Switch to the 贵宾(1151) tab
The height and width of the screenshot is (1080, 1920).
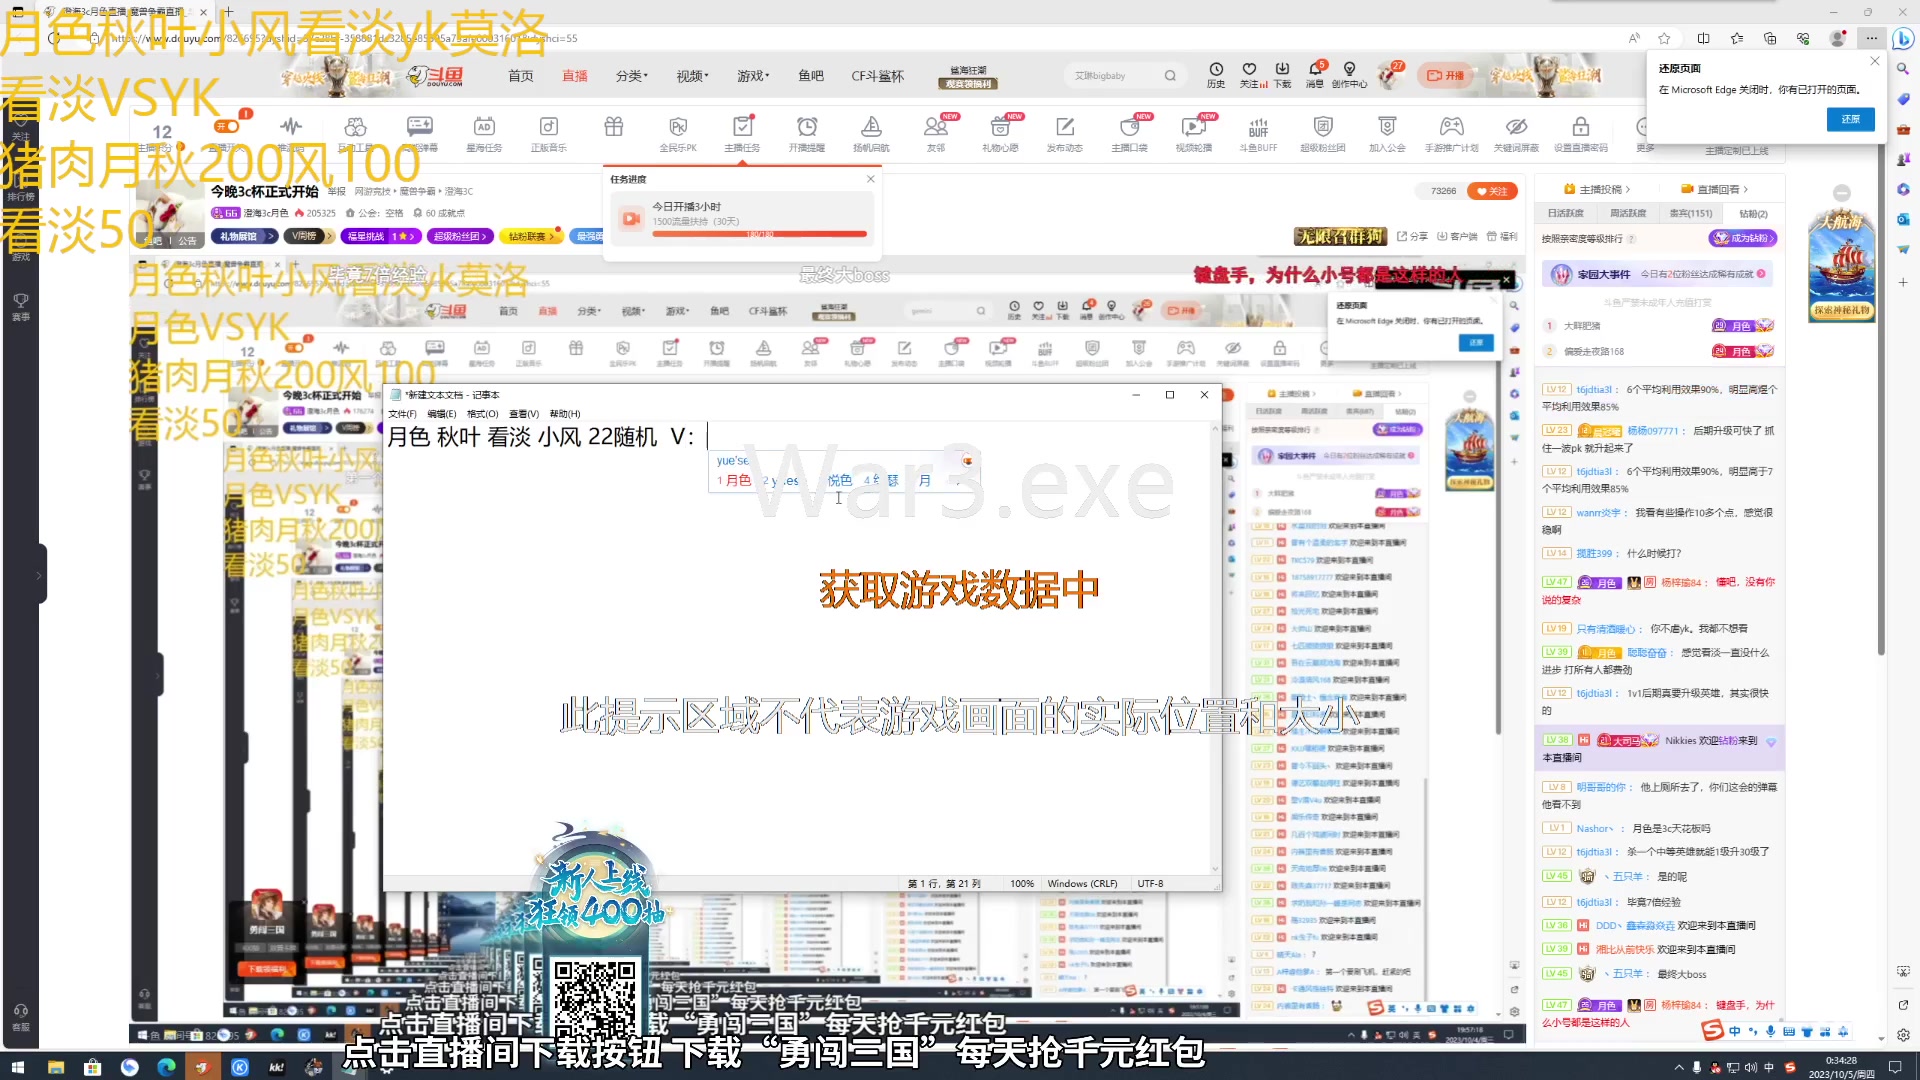point(1691,213)
